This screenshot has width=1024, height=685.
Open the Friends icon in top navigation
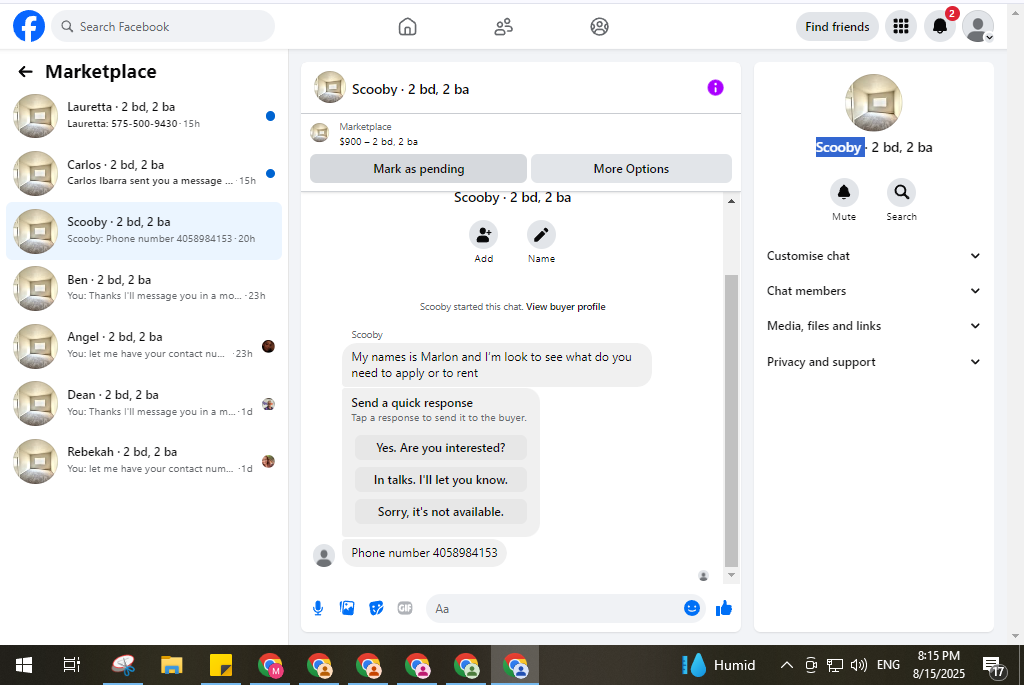click(504, 27)
